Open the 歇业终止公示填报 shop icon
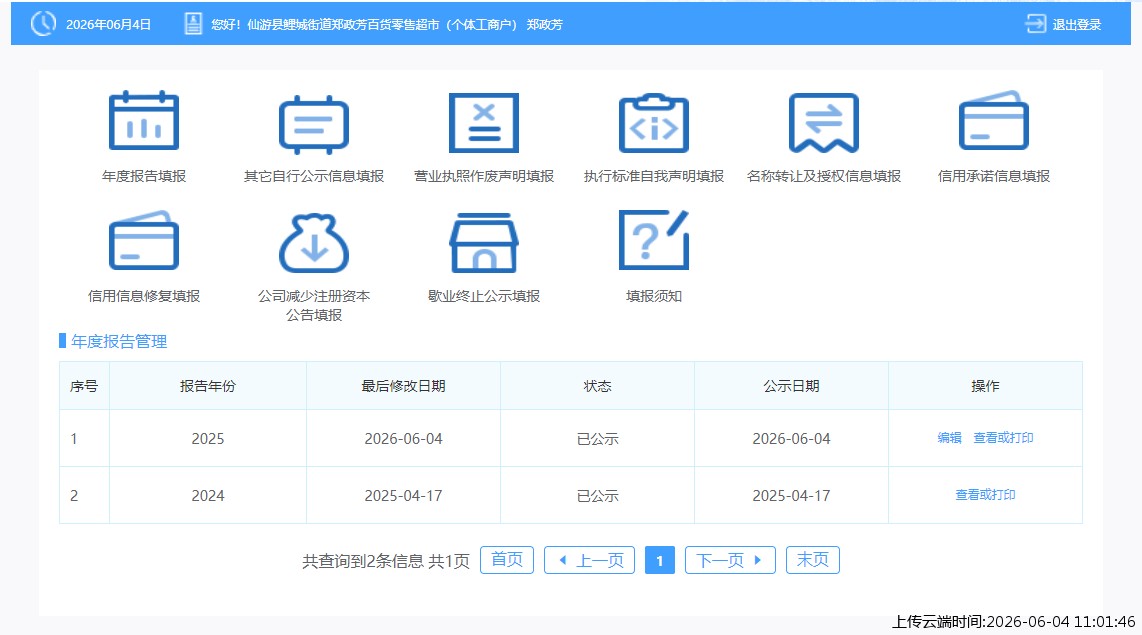This screenshot has width=1142, height=635. (x=484, y=242)
